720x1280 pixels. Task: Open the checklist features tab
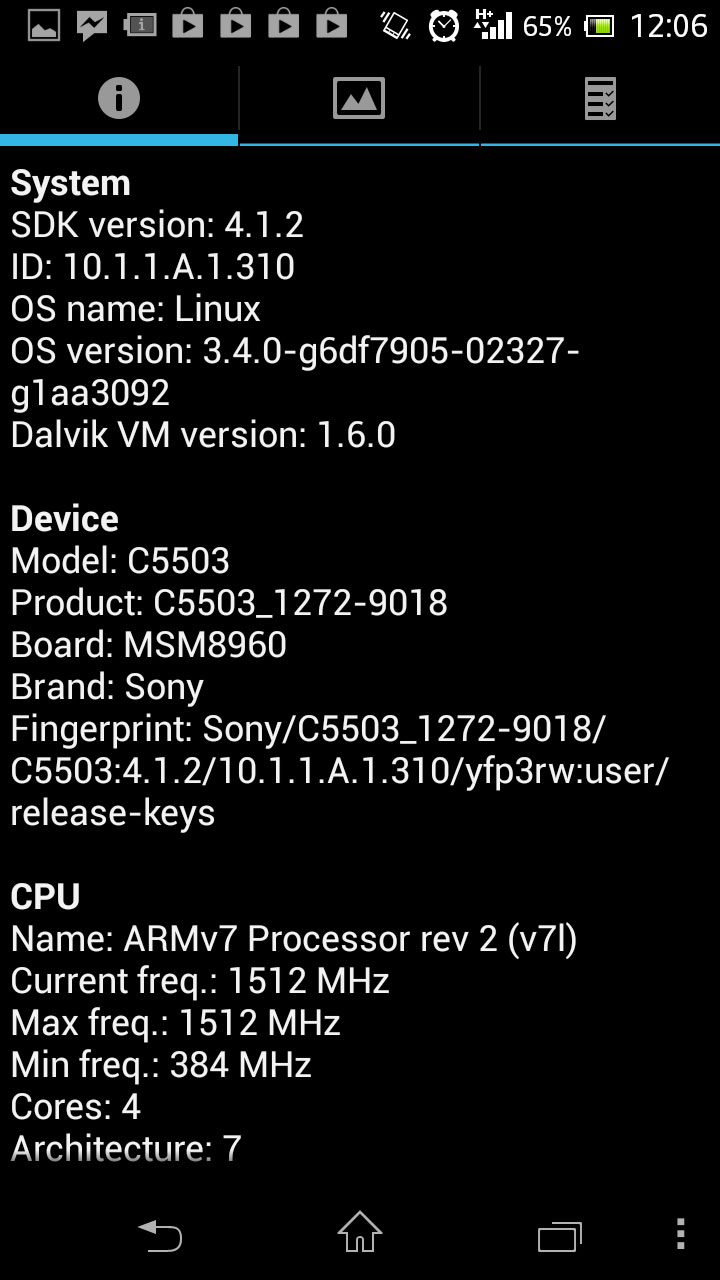coord(600,99)
